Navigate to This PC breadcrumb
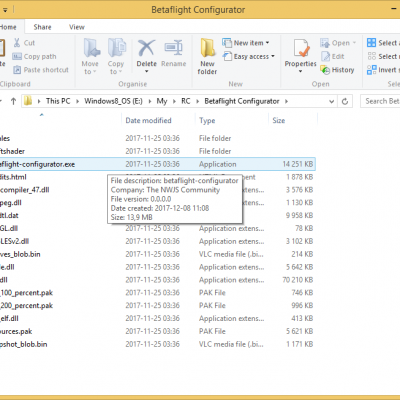Image resolution: width=400 pixels, height=400 pixels. tap(58, 101)
